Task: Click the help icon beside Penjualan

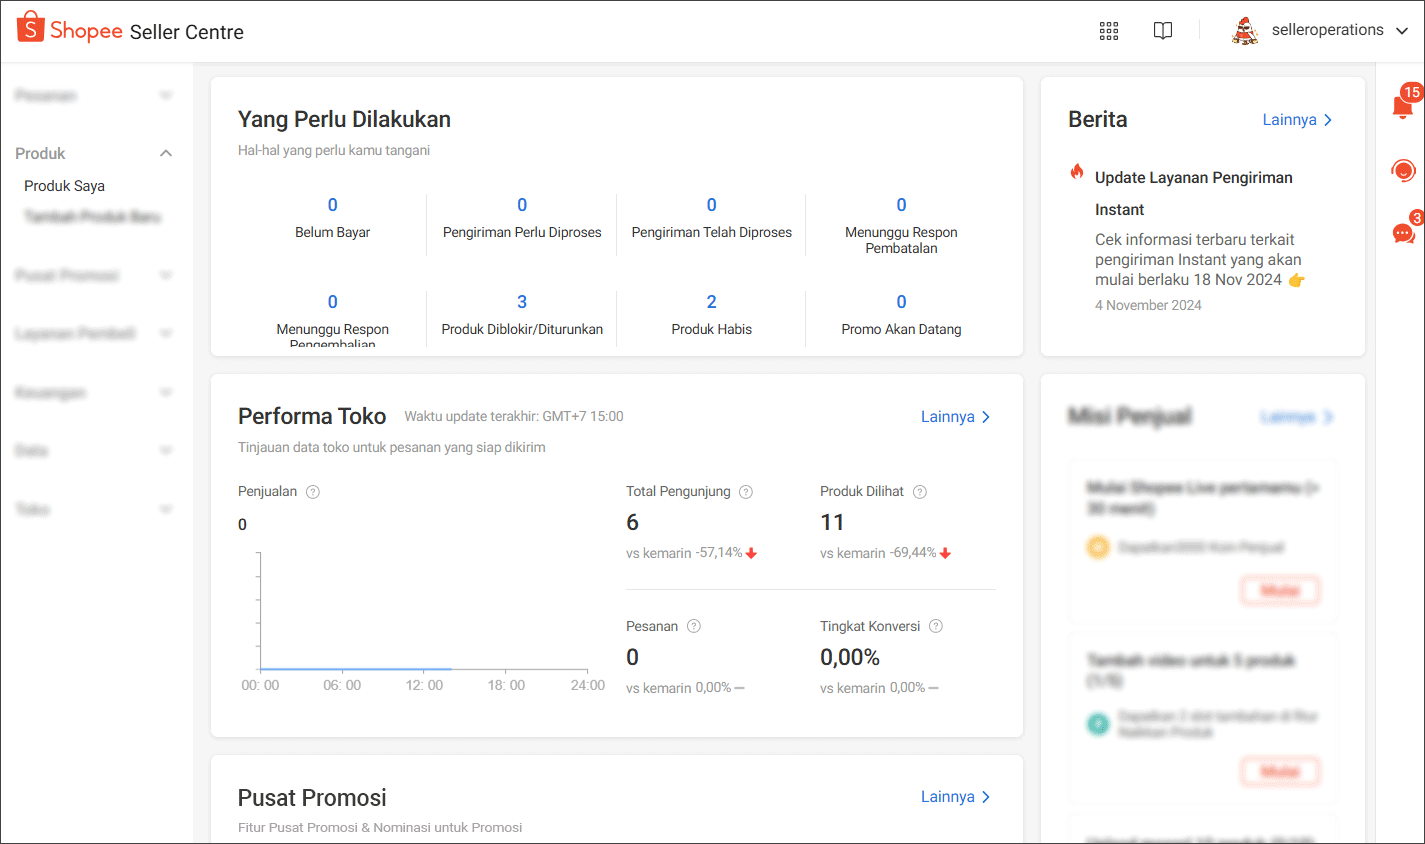Action: (x=313, y=492)
